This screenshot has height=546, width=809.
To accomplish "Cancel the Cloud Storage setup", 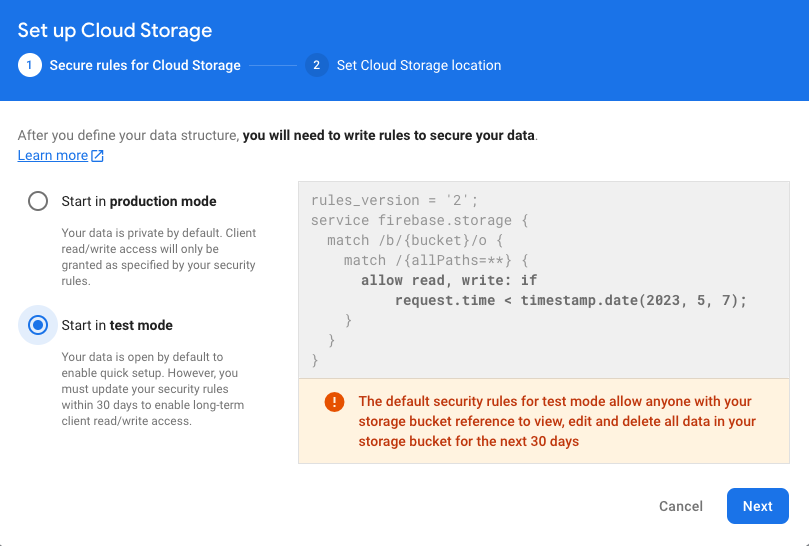I will (x=681, y=506).
